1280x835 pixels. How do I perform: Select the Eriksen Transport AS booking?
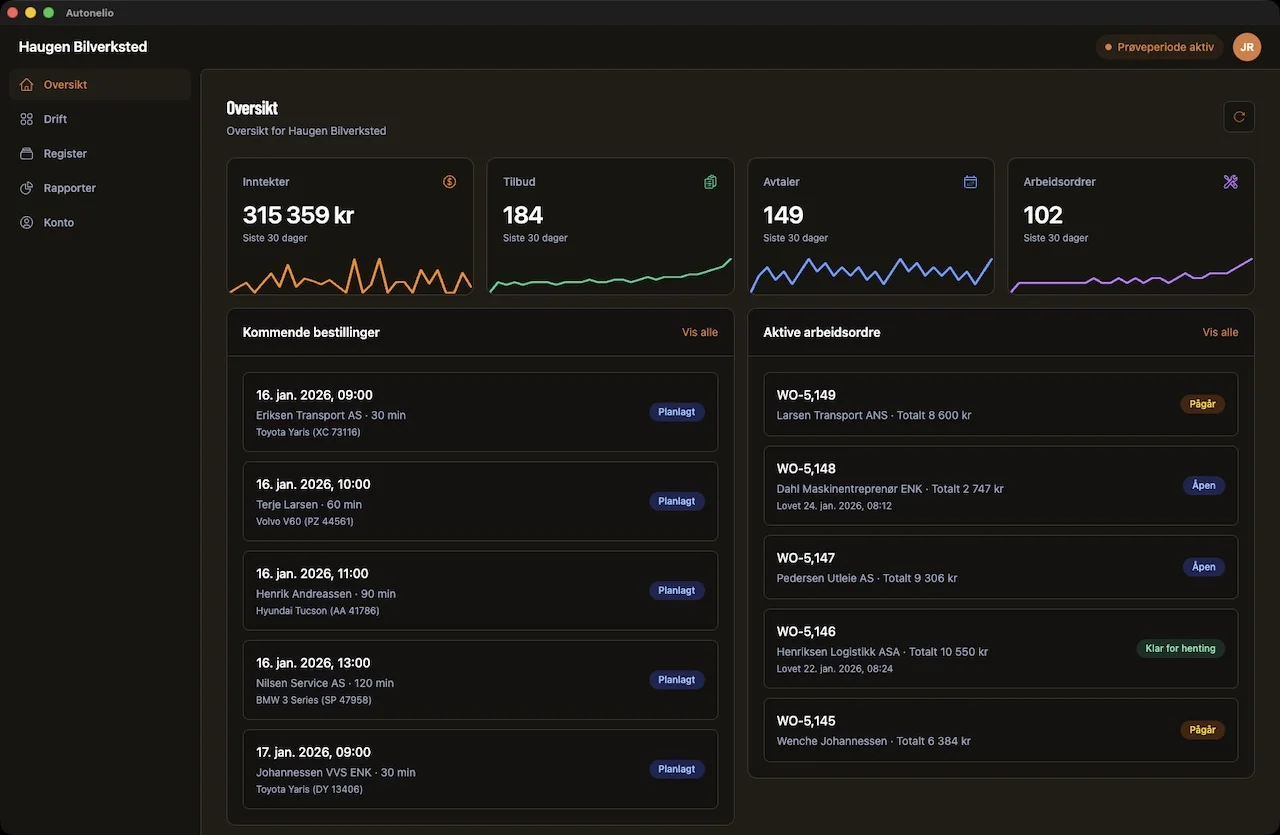[480, 411]
